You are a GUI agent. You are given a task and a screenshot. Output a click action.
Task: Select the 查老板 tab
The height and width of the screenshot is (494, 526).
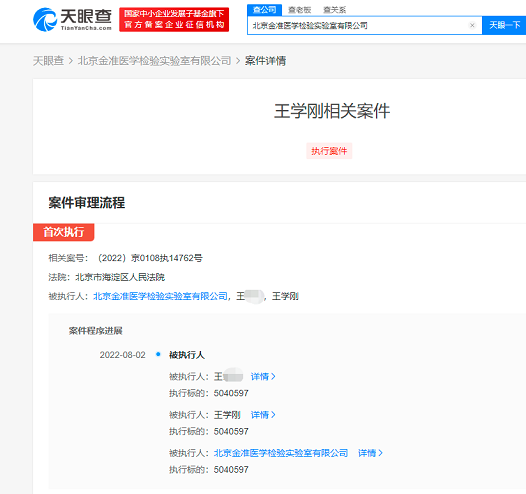(x=300, y=10)
